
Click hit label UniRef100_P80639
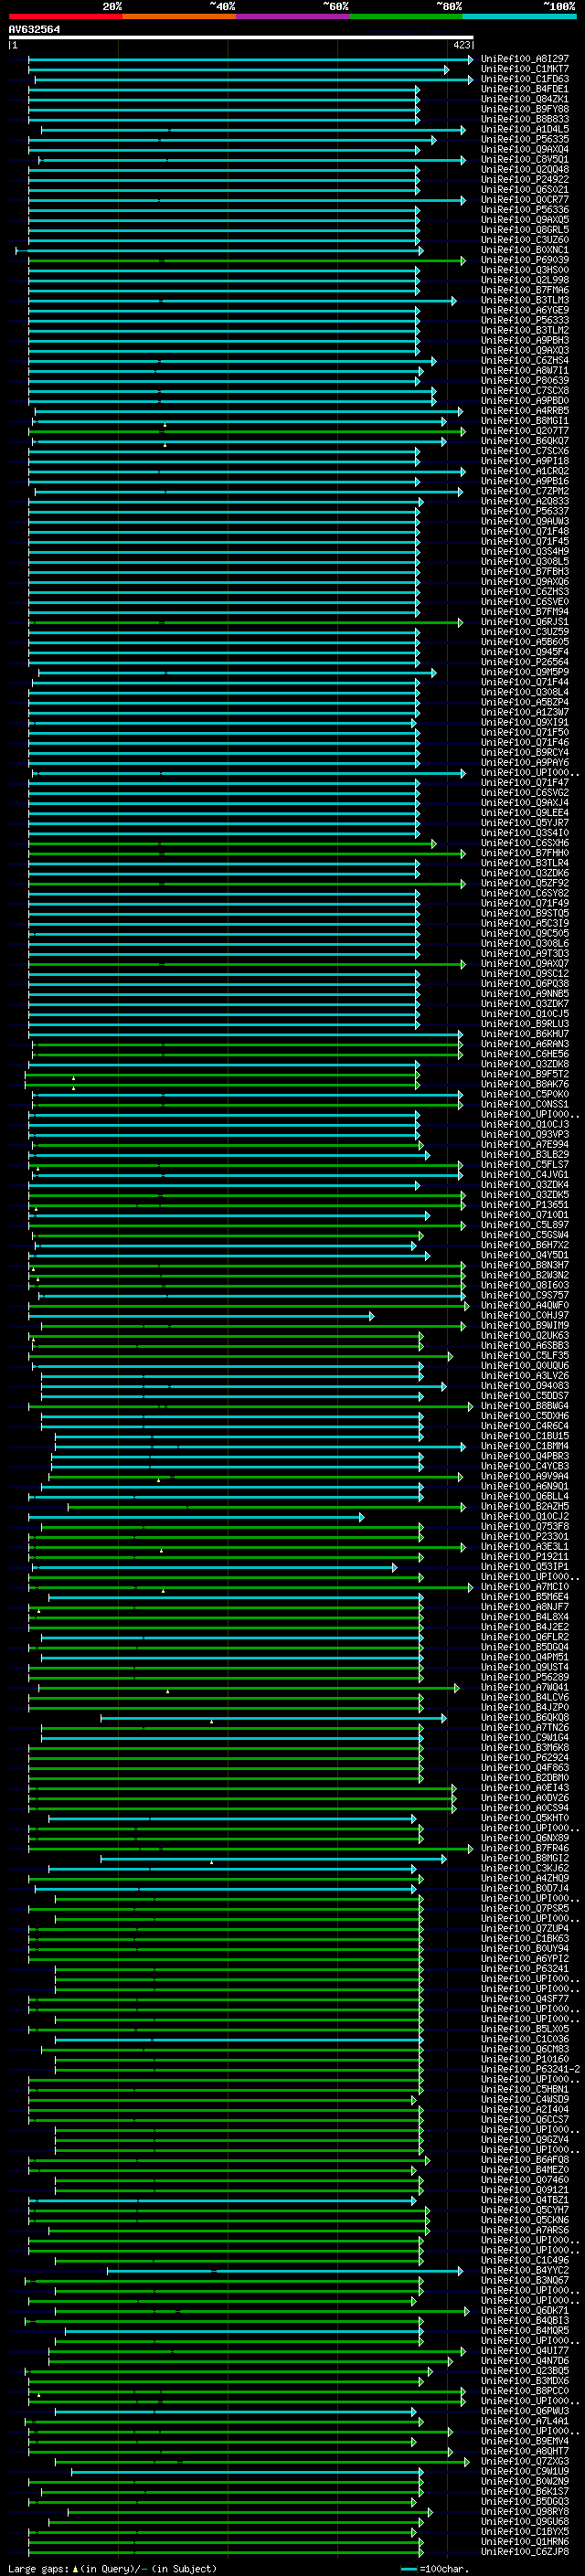(x=525, y=381)
